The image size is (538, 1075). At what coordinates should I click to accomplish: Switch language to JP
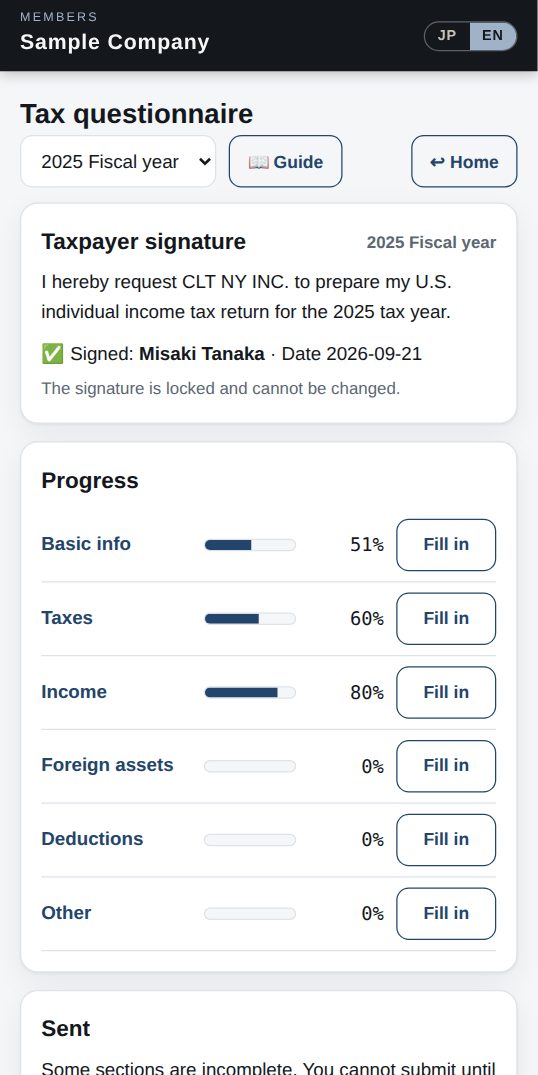[448, 36]
